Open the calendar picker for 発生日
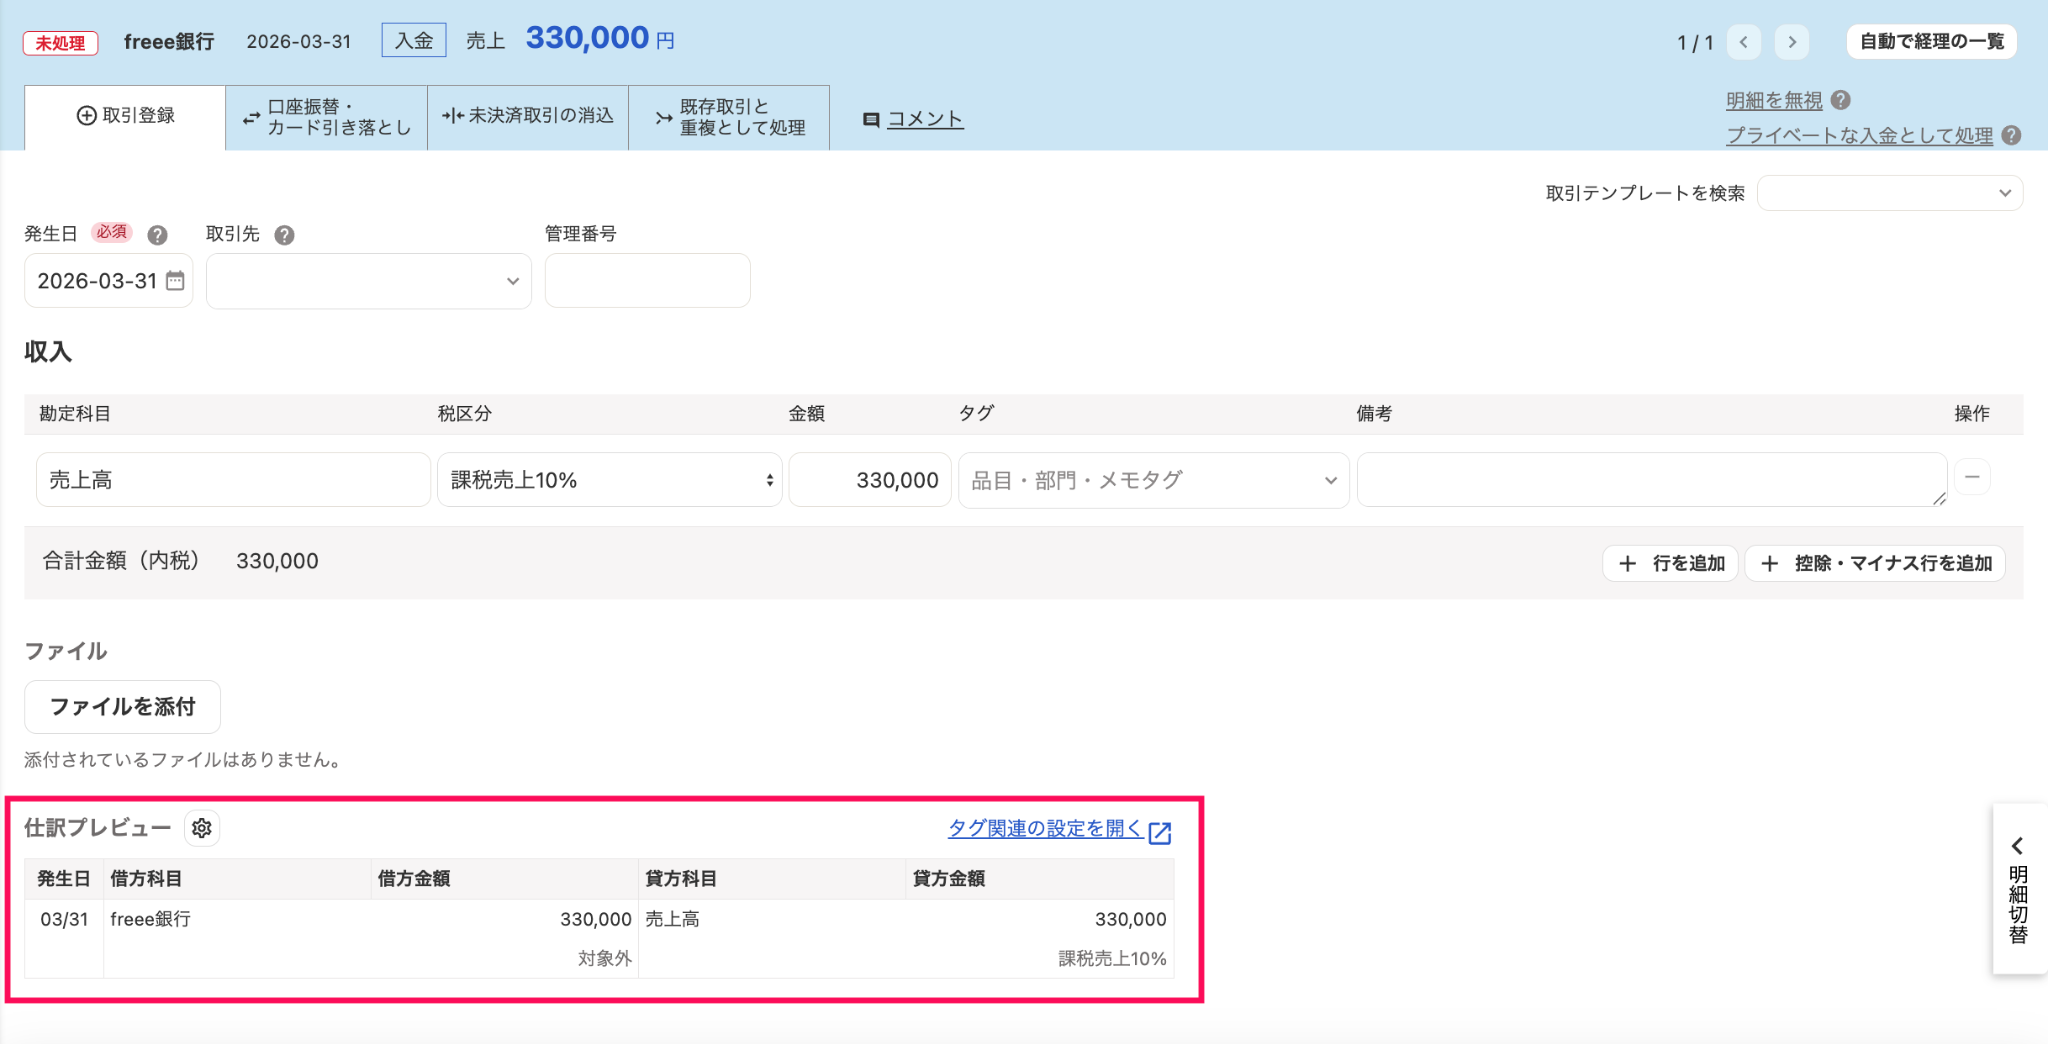The image size is (2048, 1044). 175,281
